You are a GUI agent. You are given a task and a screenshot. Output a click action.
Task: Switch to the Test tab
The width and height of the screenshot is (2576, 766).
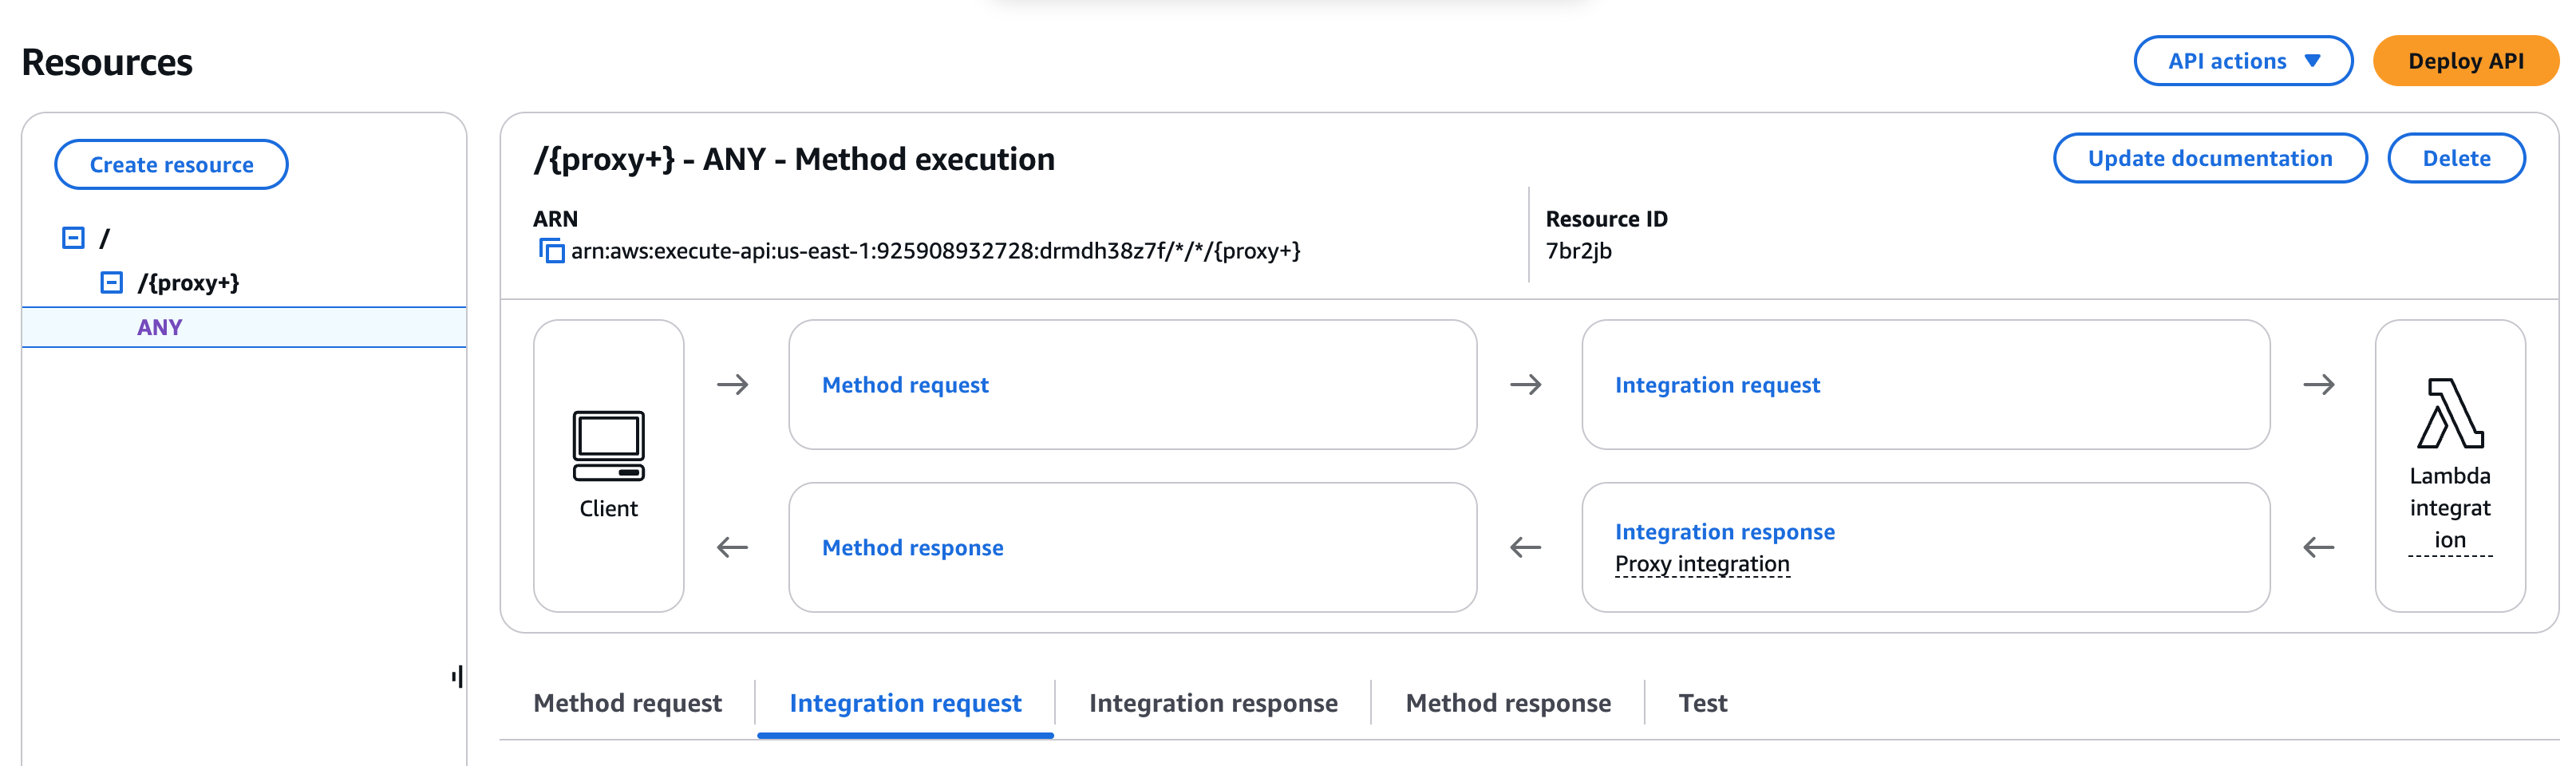click(1702, 703)
